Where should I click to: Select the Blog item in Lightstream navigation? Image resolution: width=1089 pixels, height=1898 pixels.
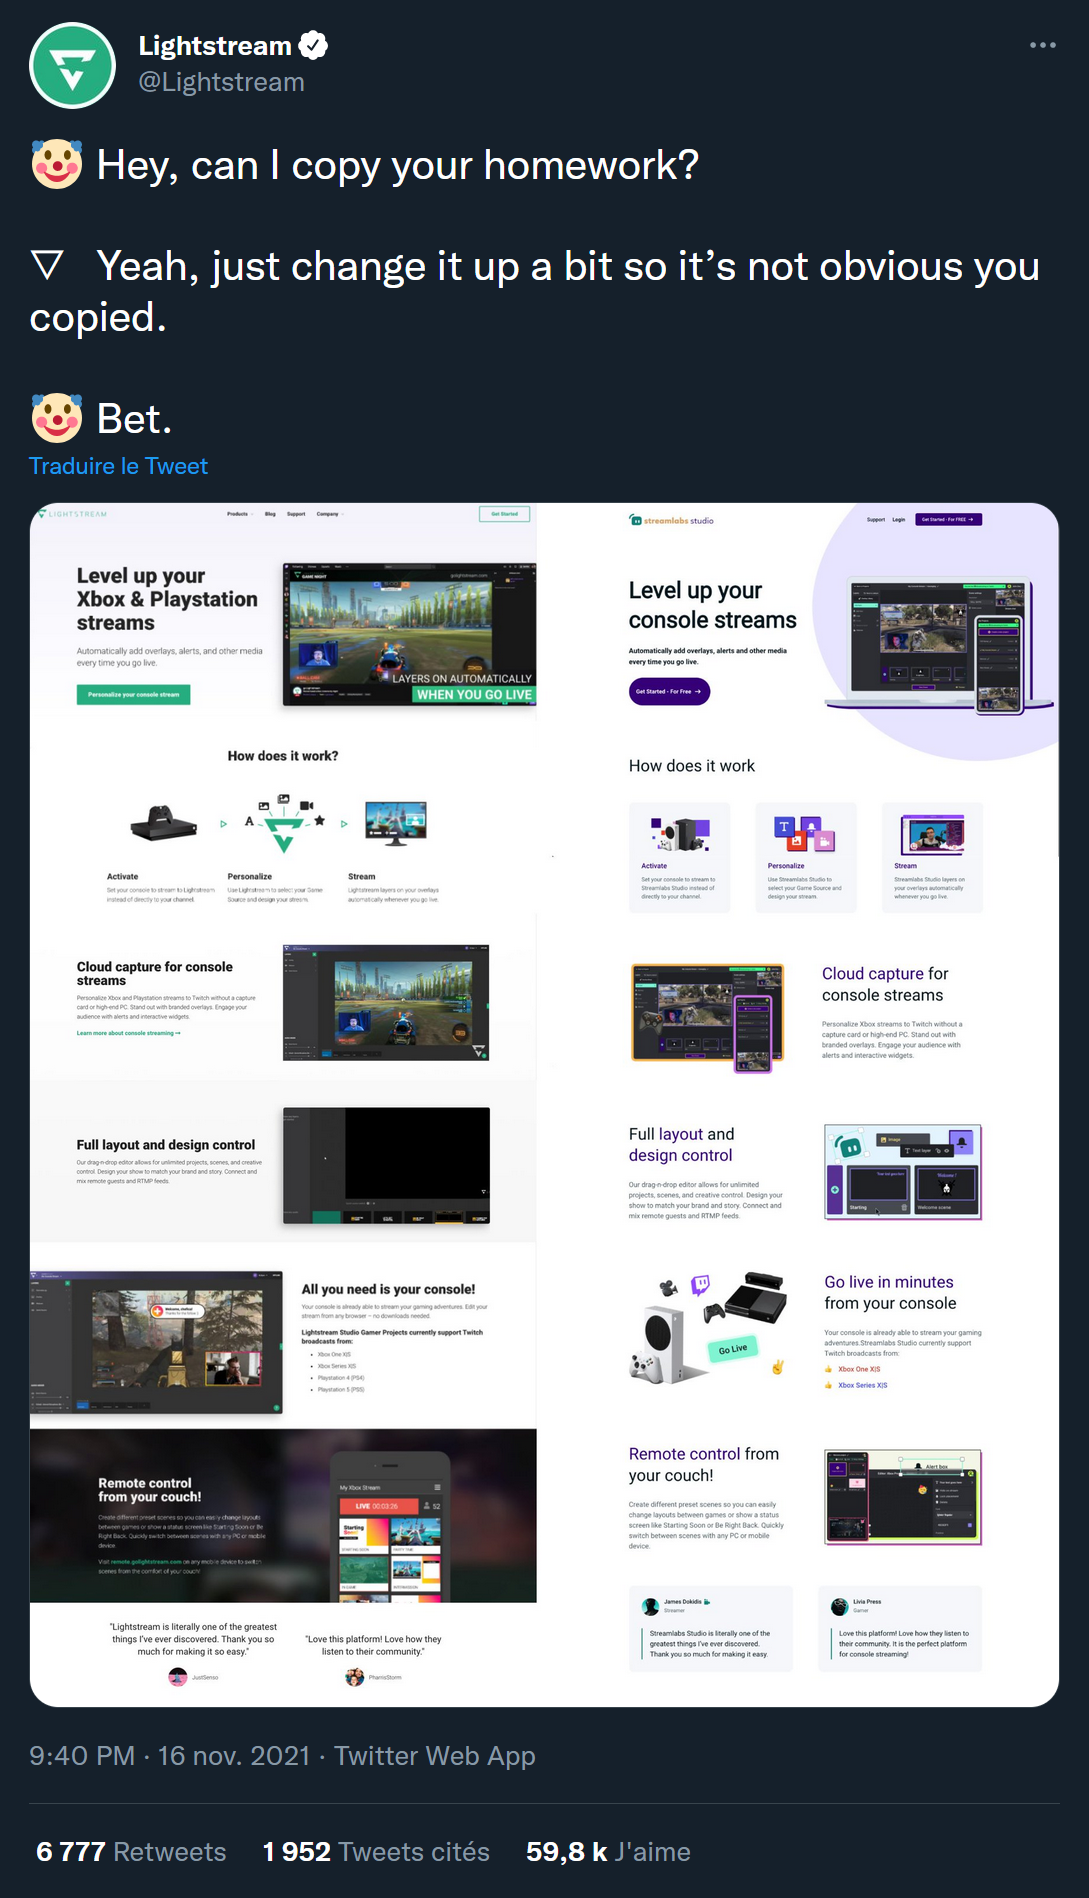tap(270, 514)
